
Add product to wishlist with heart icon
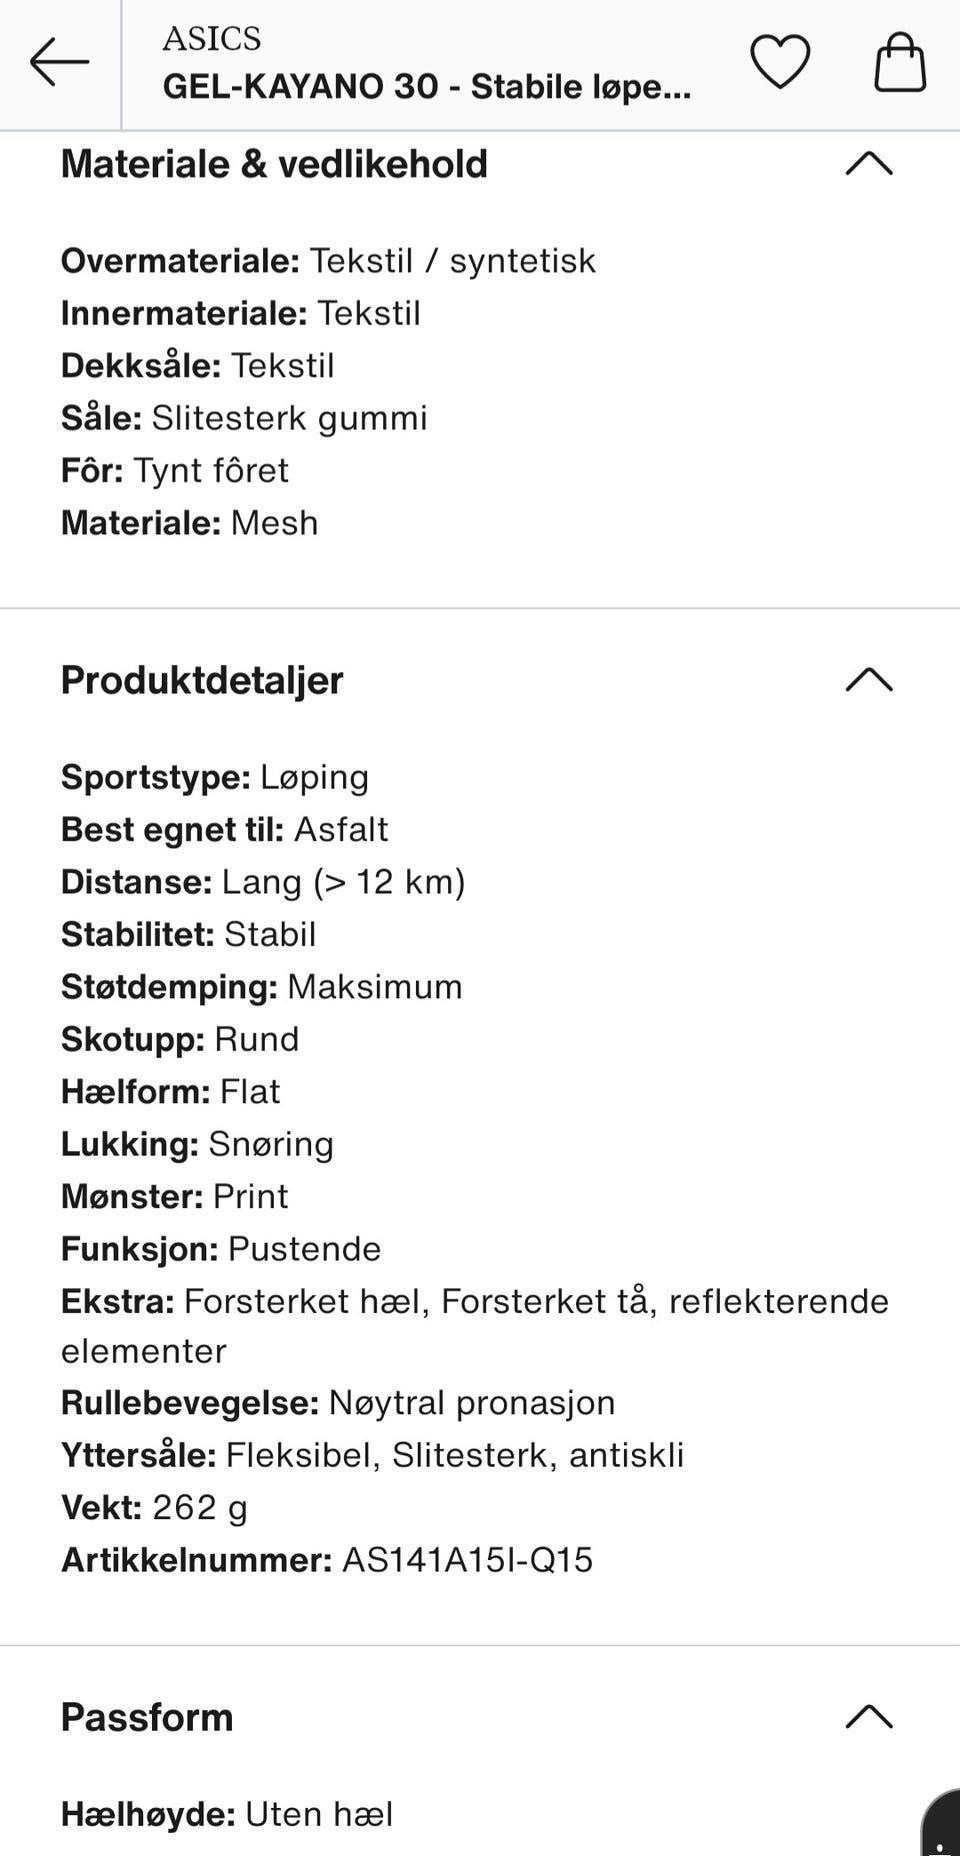(x=780, y=62)
